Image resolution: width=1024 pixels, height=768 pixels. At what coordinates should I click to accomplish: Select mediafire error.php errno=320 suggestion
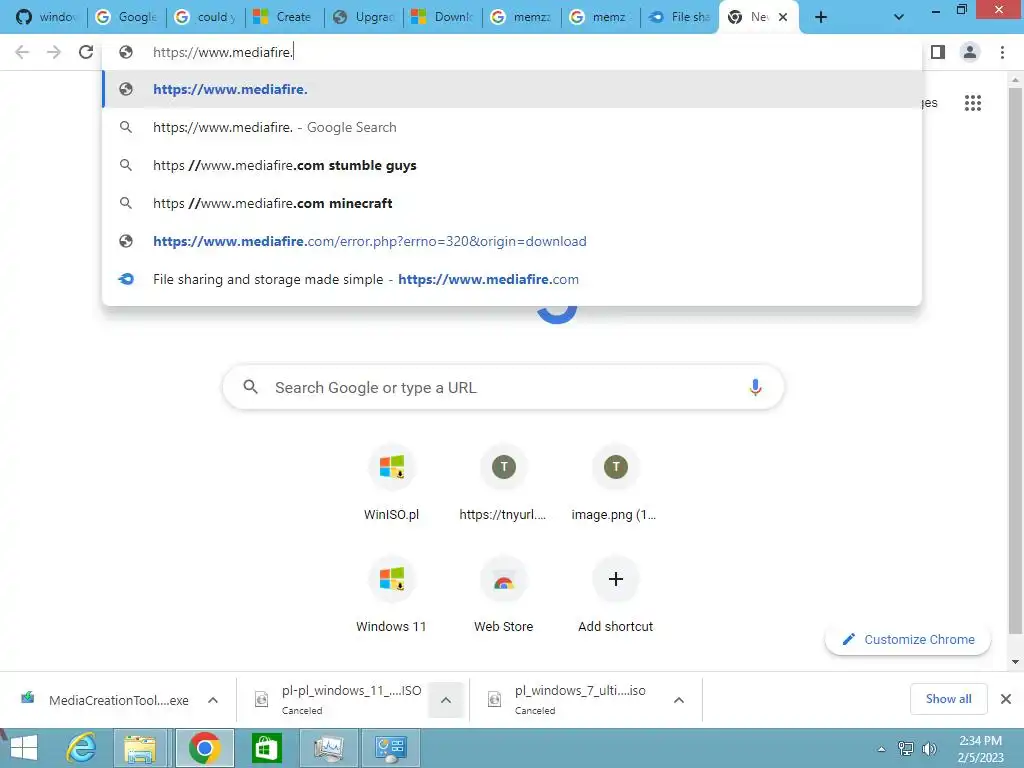513,241
